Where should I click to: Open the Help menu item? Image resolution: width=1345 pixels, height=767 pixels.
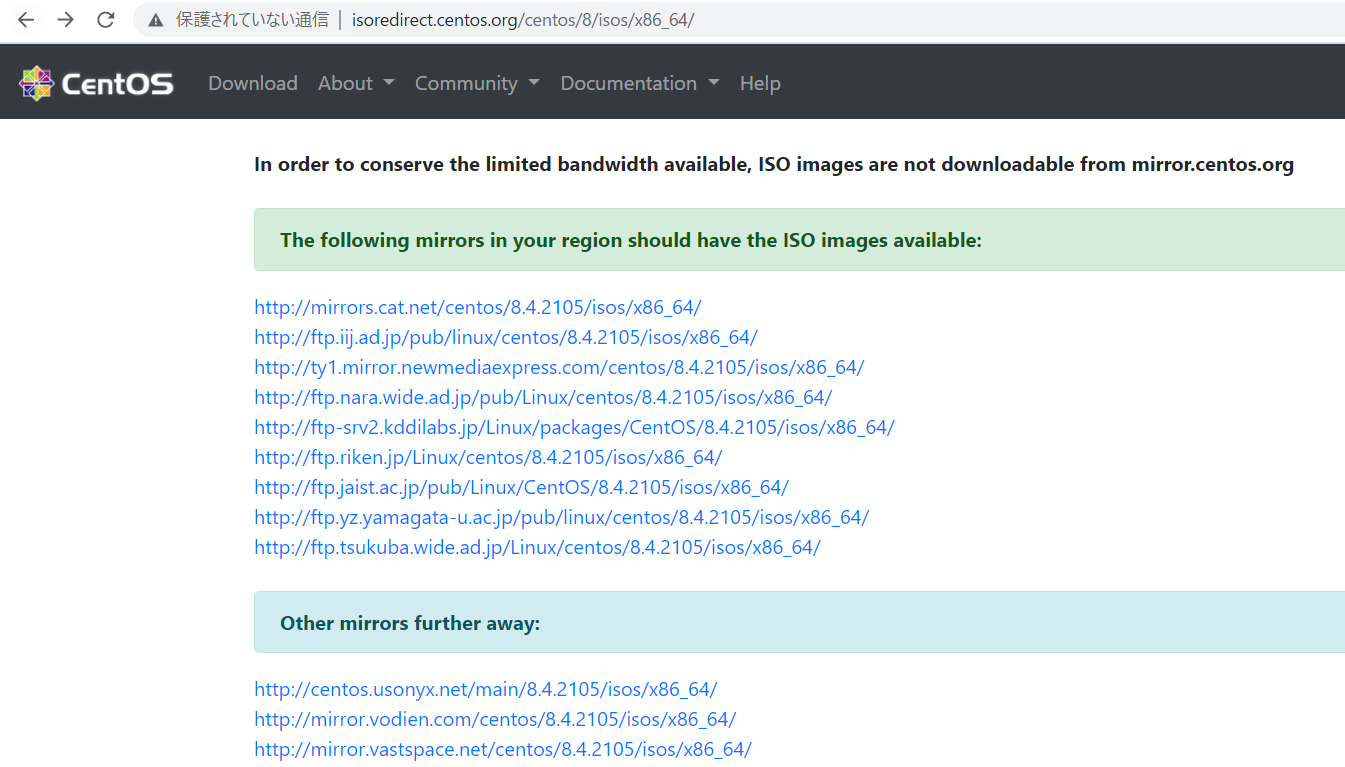[760, 84]
